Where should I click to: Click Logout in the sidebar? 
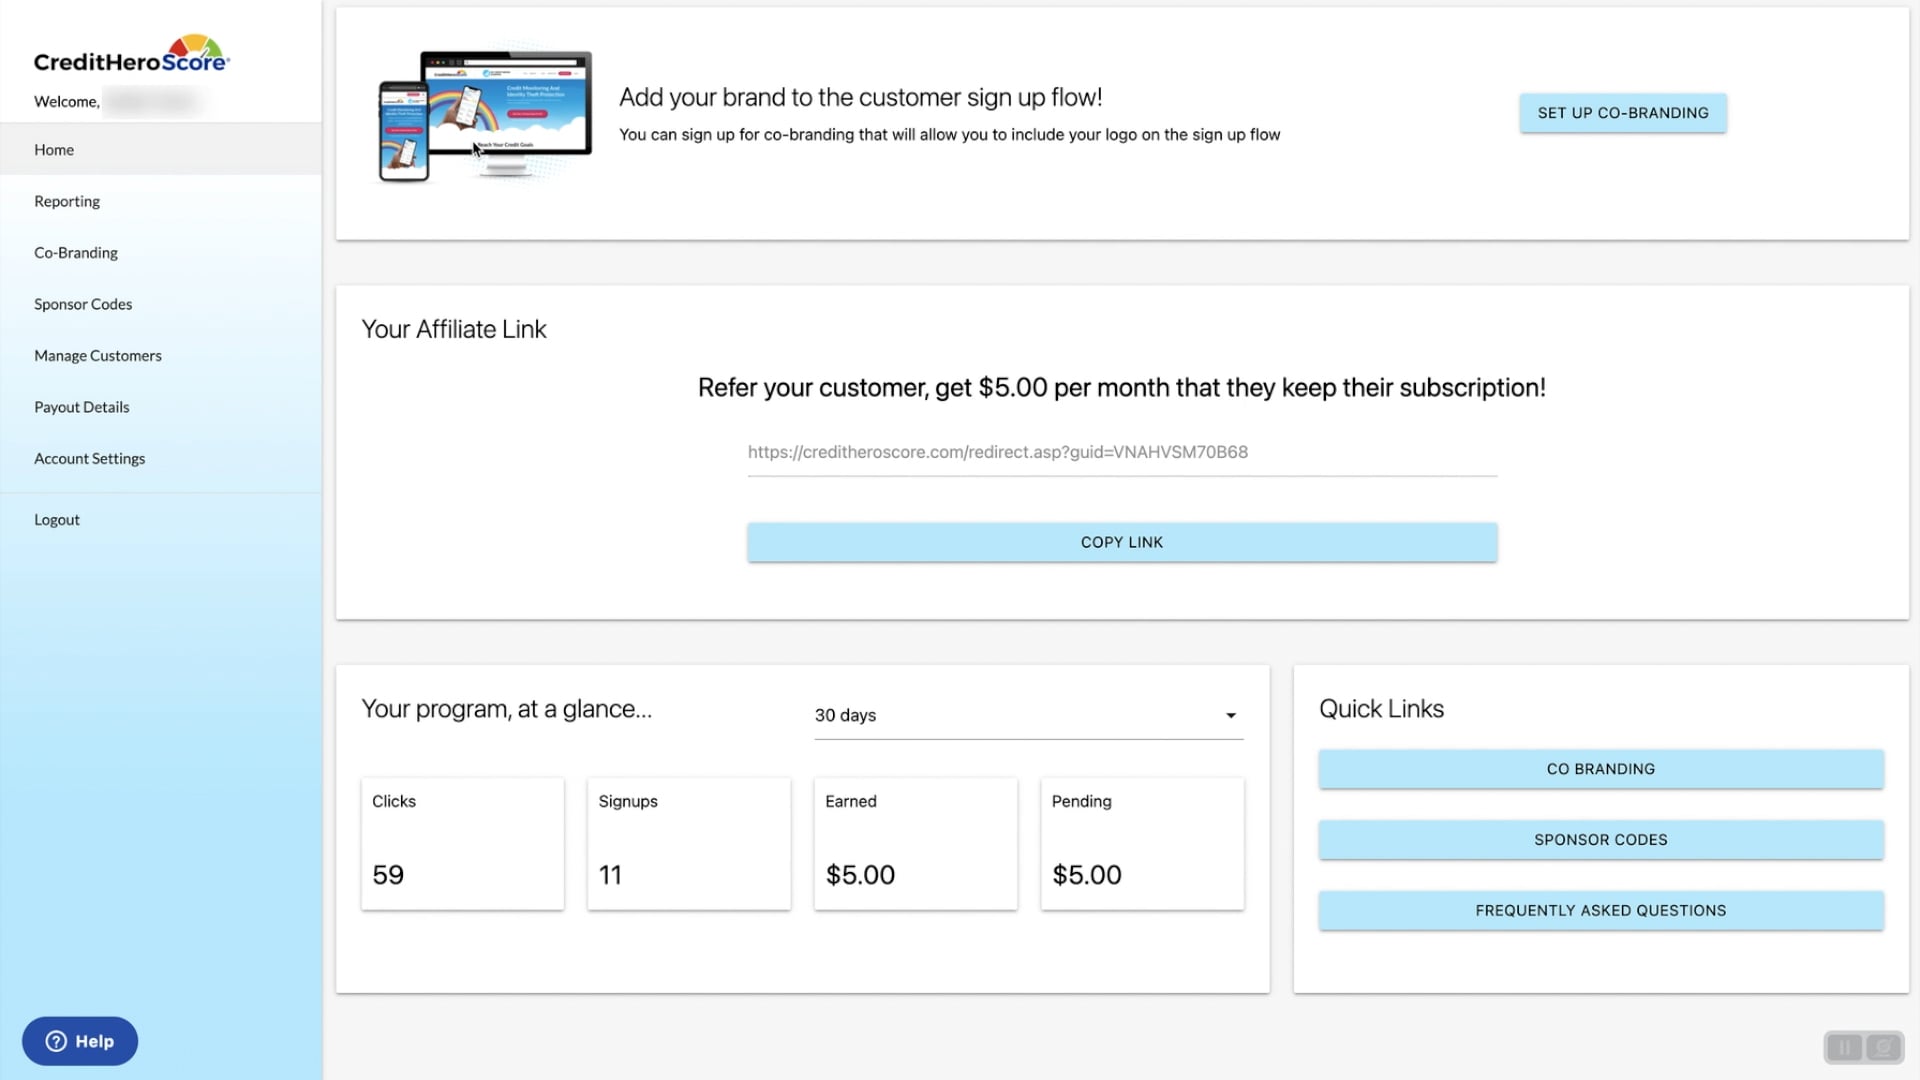click(57, 520)
